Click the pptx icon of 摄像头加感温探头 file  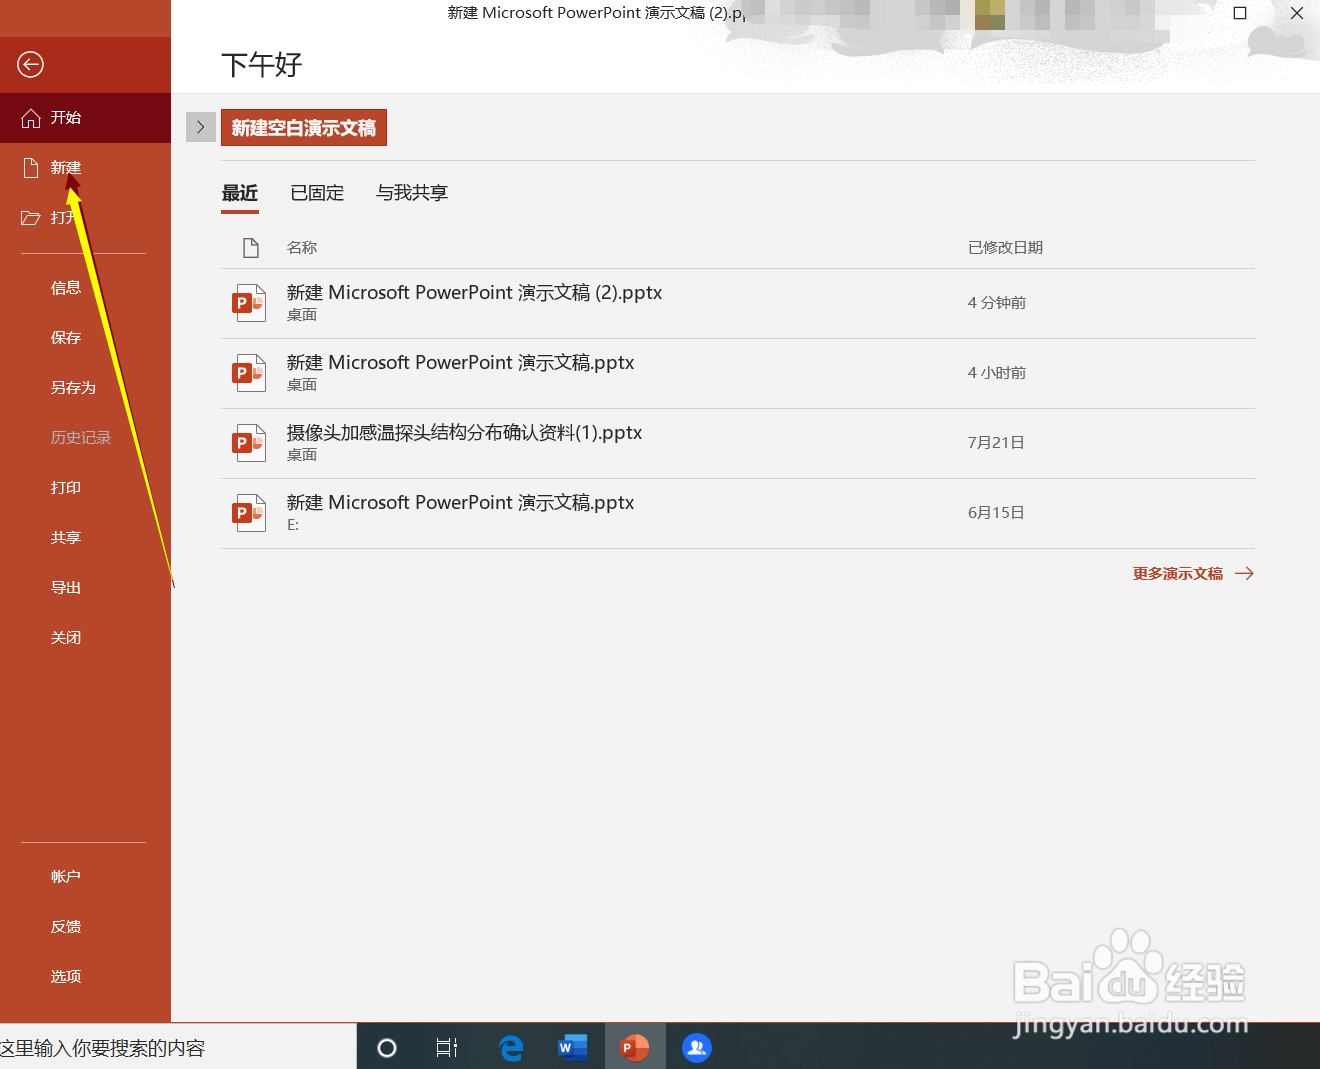(x=249, y=443)
